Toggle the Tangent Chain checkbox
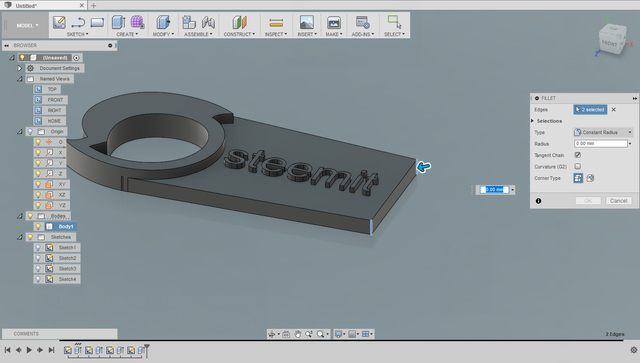 pyautogui.click(x=578, y=155)
